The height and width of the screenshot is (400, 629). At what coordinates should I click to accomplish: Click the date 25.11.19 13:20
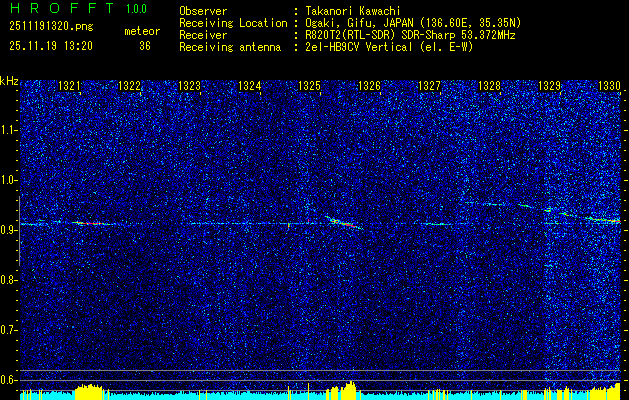coord(51,46)
